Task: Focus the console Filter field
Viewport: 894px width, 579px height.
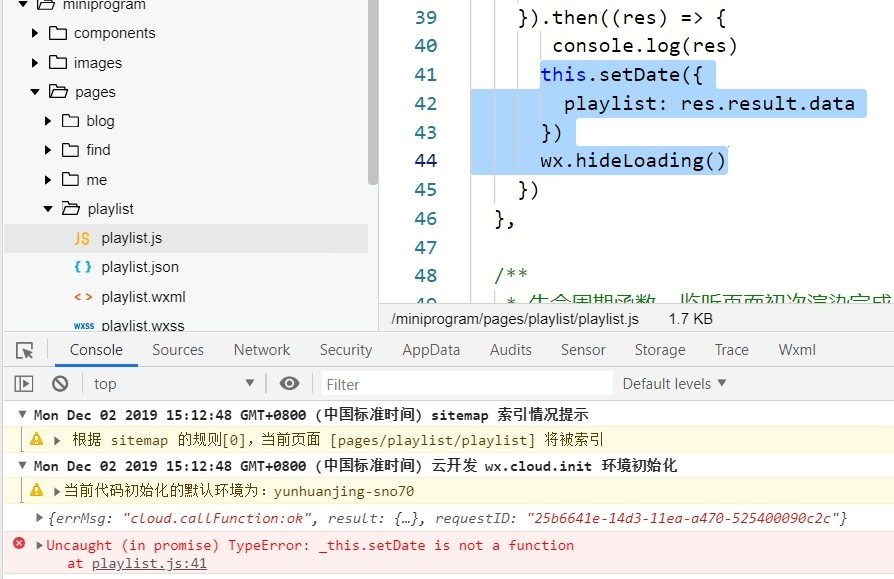Action: (467, 384)
